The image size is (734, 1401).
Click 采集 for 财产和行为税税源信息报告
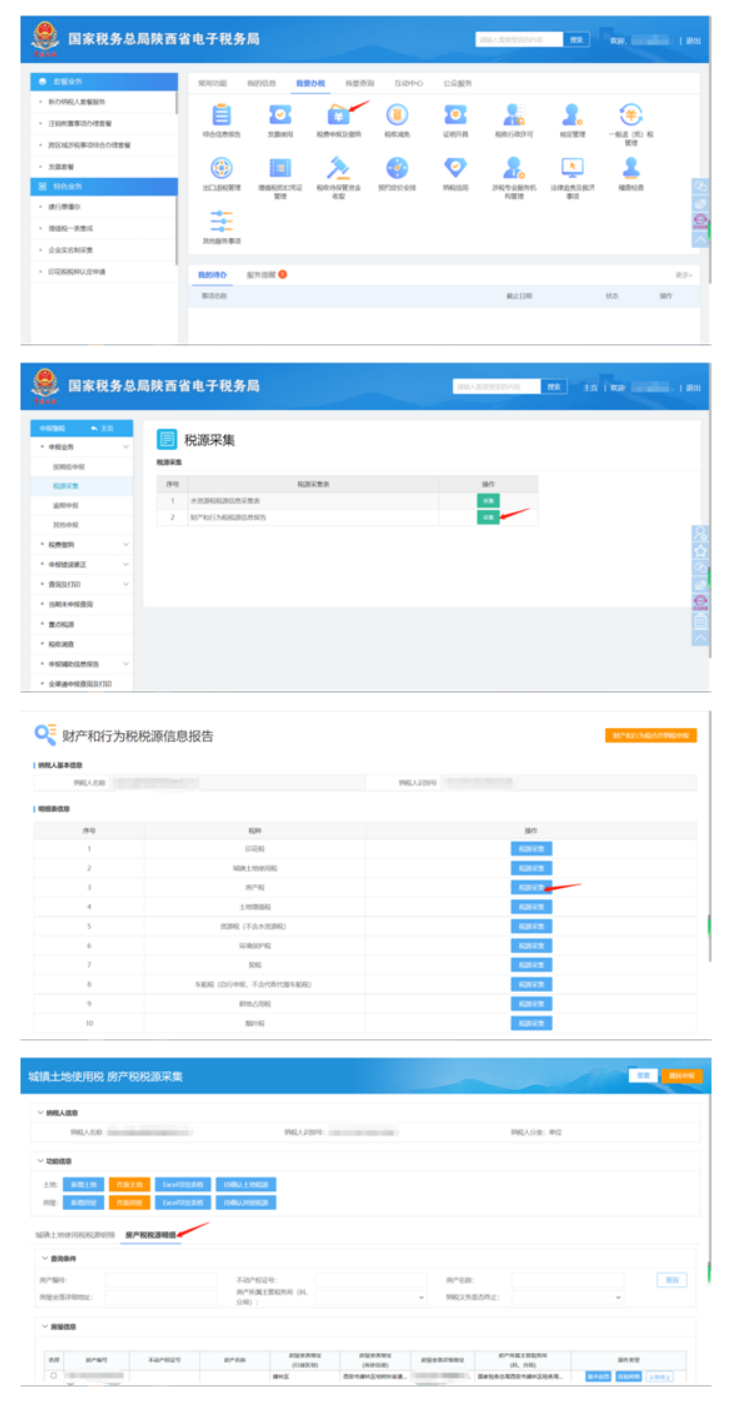(x=488, y=517)
